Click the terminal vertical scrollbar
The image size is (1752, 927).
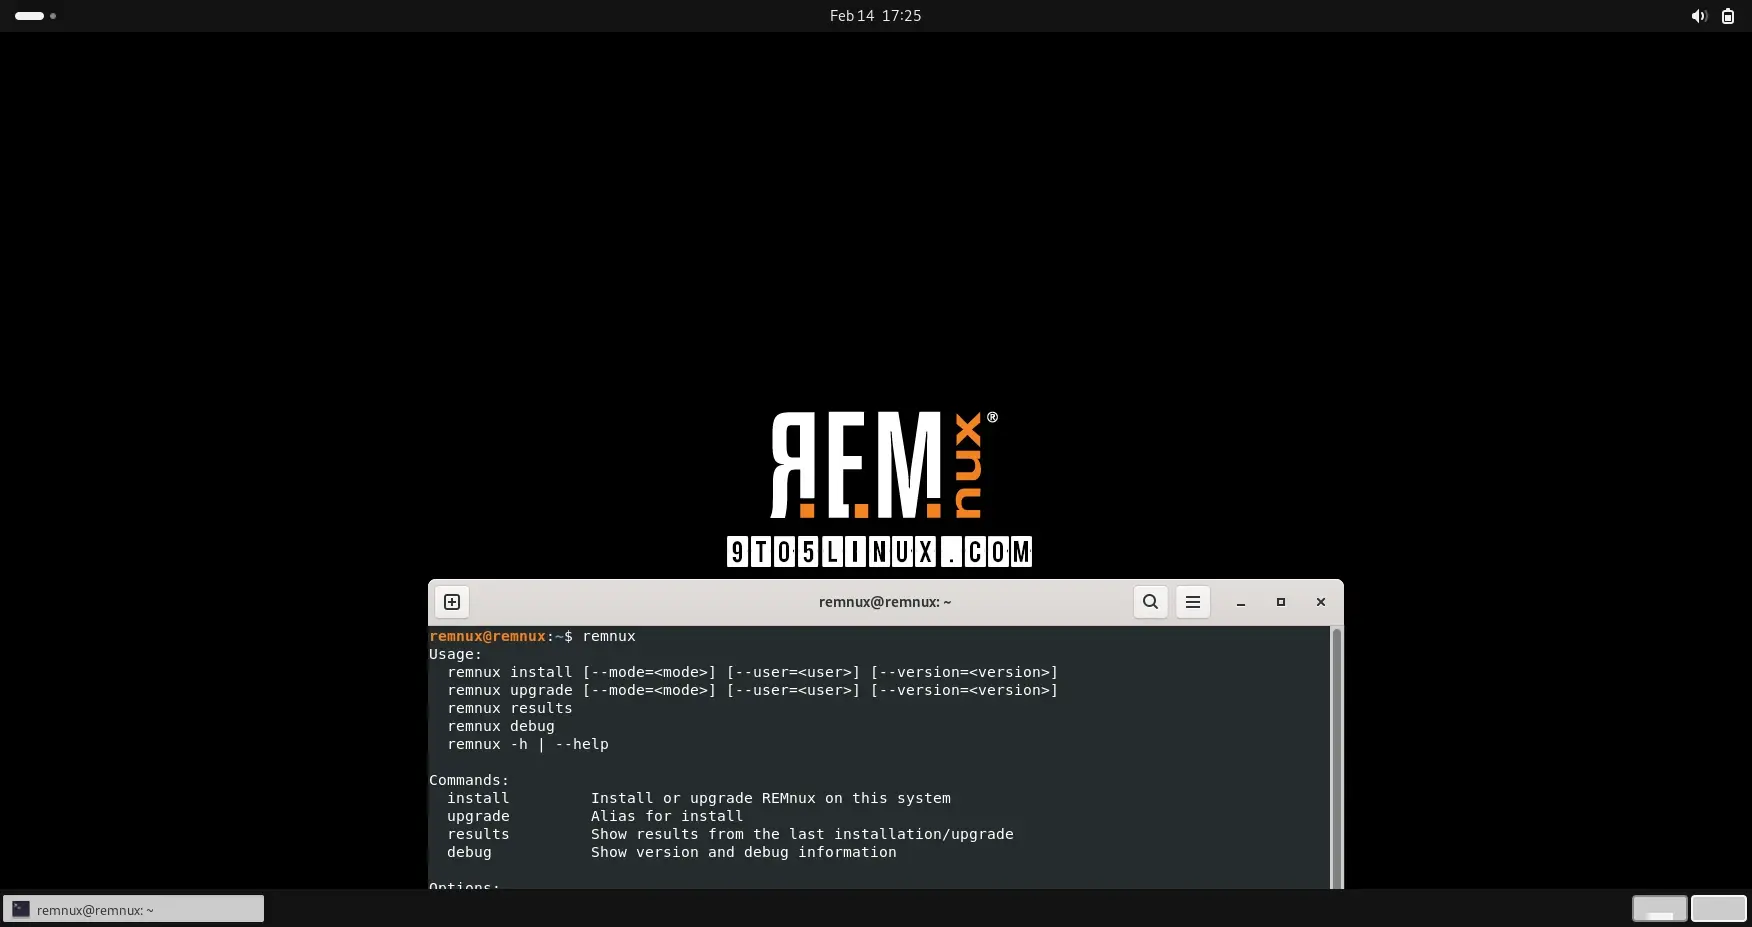pyautogui.click(x=1336, y=757)
